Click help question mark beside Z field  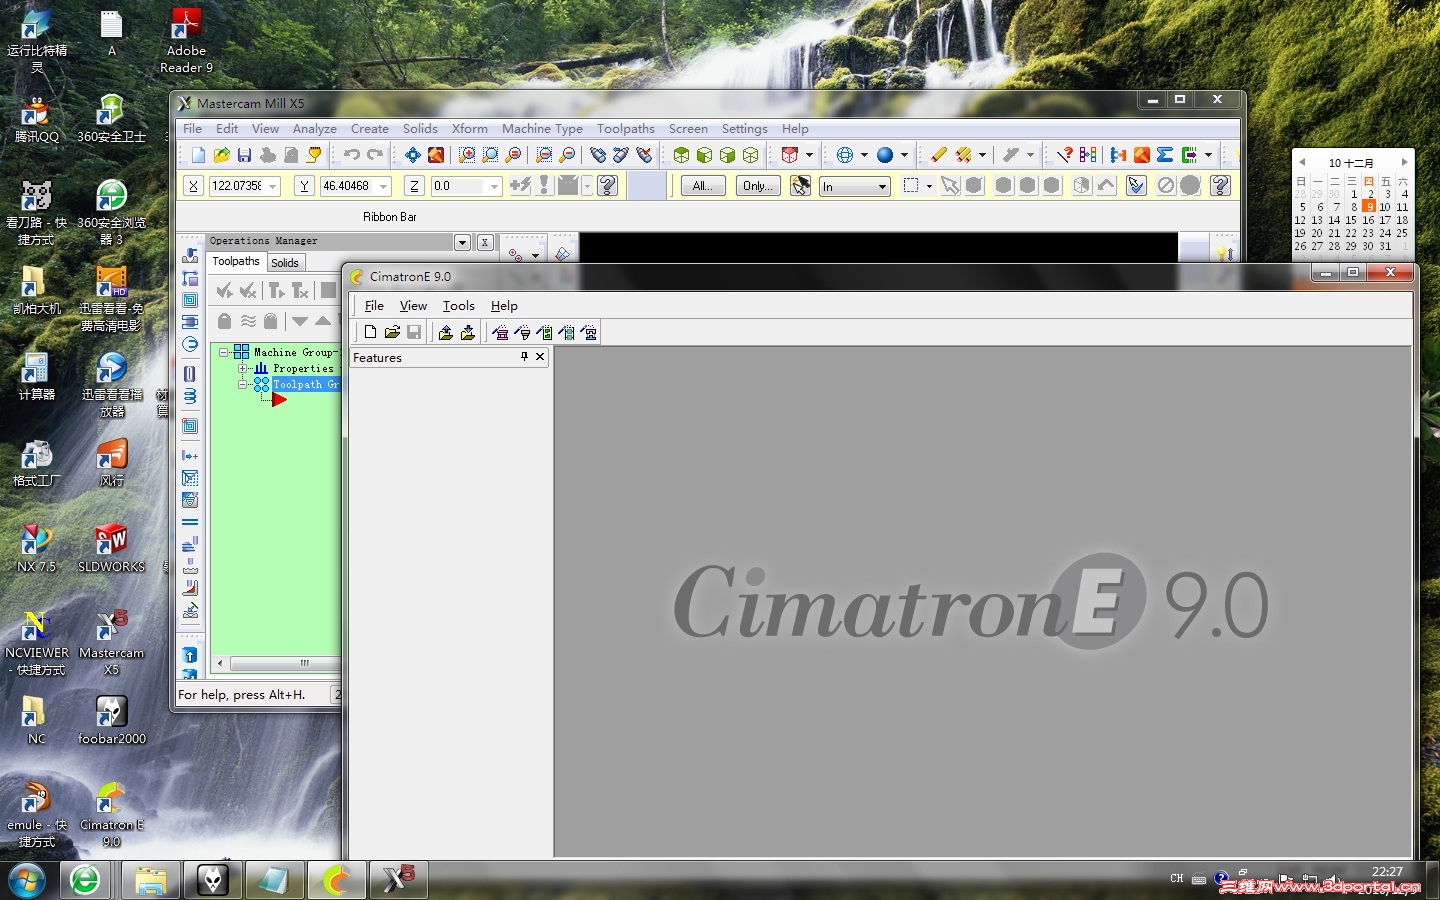607,185
